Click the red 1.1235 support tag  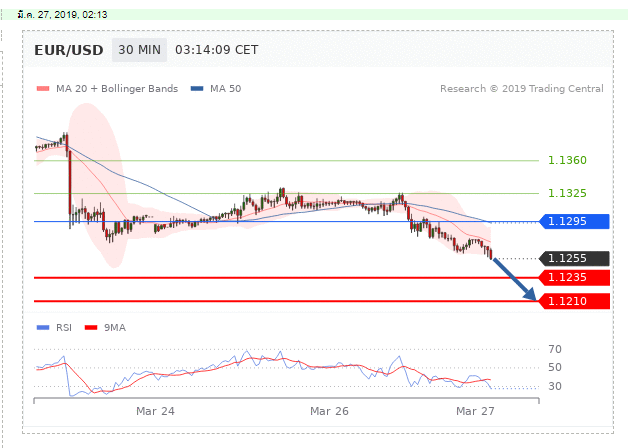(574, 277)
